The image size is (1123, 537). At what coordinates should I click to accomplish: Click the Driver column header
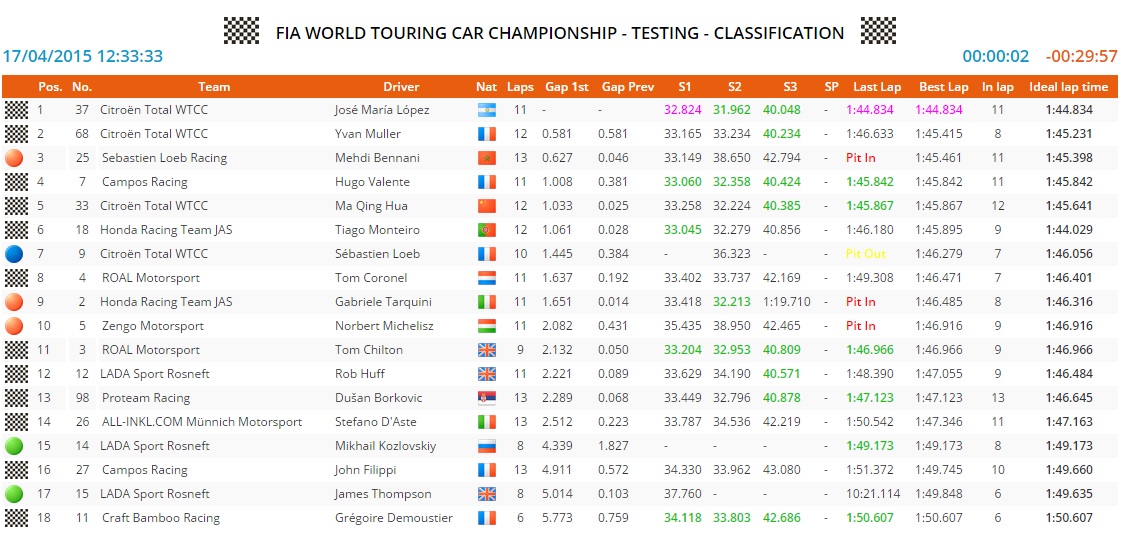tap(401, 87)
